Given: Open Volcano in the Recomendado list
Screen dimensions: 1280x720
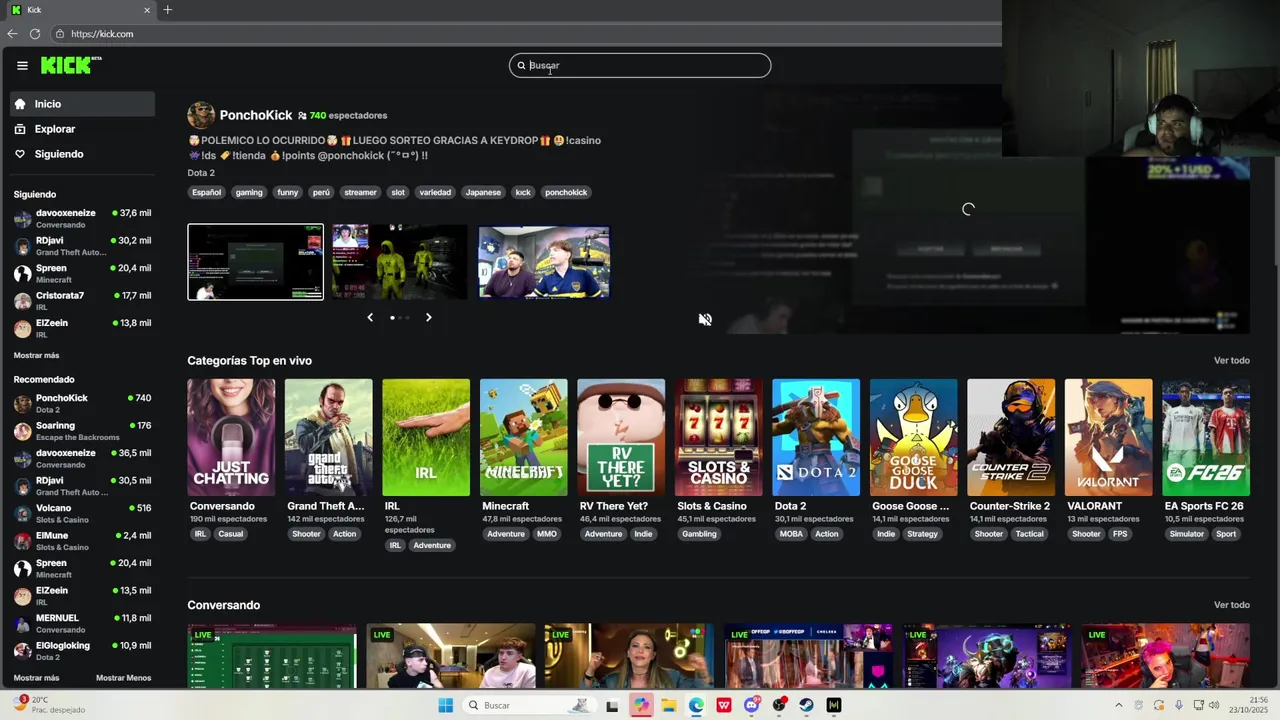Looking at the screenshot, I should (83, 513).
